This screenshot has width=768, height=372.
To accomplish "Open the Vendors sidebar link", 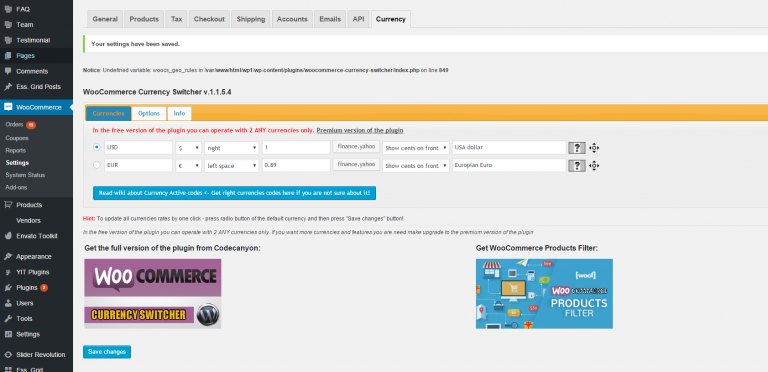I will (28, 220).
